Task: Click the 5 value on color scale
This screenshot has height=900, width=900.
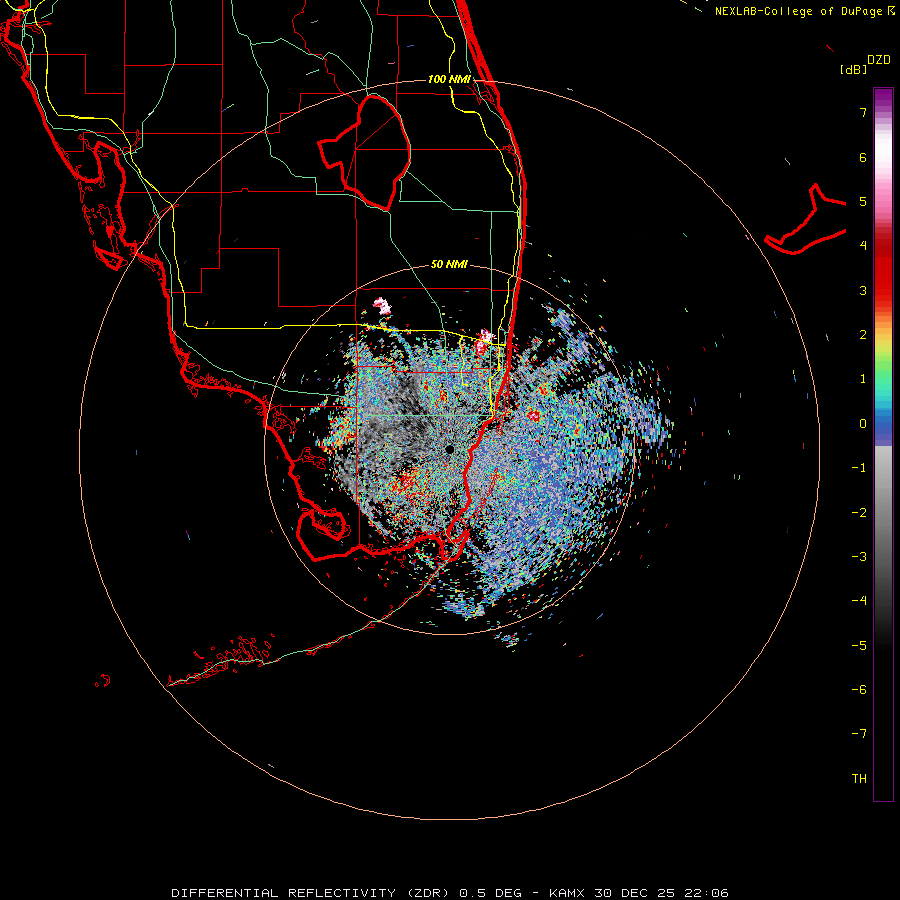Action: pyautogui.click(x=863, y=201)
